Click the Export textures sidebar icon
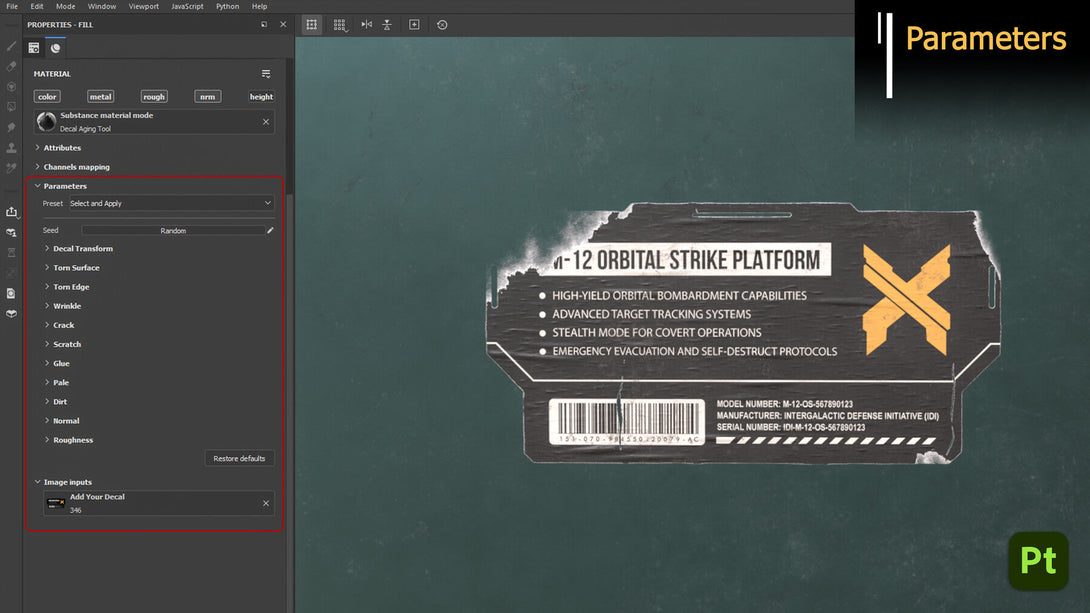 (11, 212)
